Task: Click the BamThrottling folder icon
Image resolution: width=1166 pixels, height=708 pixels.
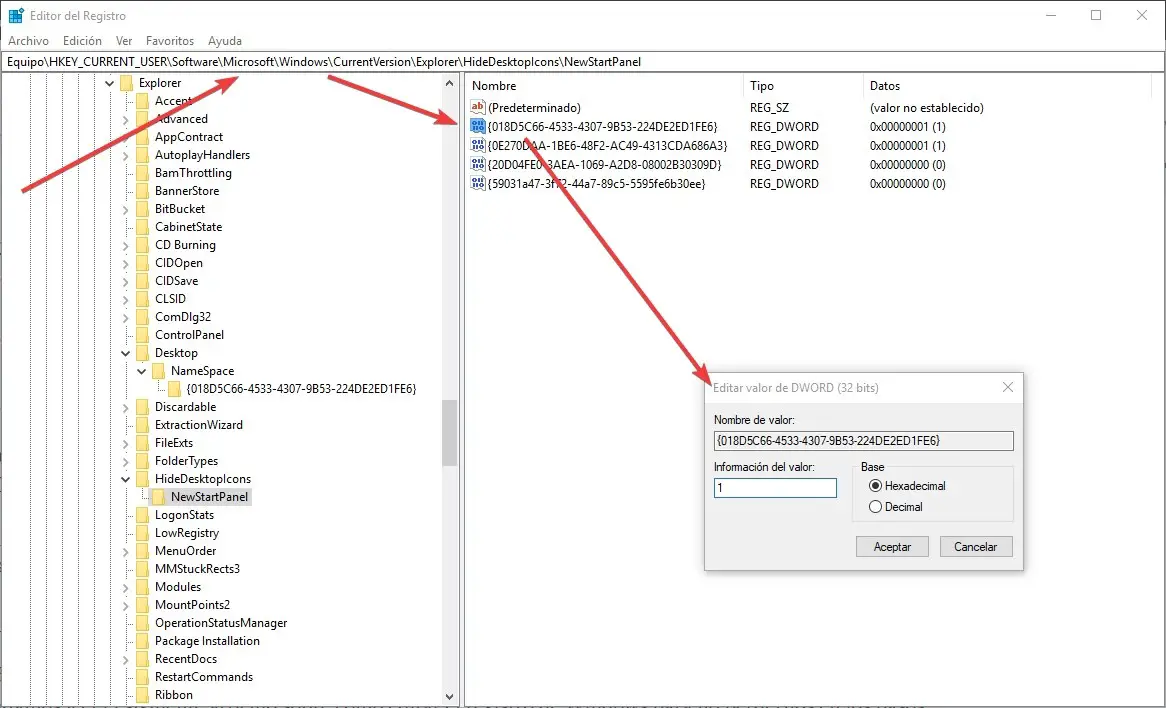Action: click(x=143, y=173)
